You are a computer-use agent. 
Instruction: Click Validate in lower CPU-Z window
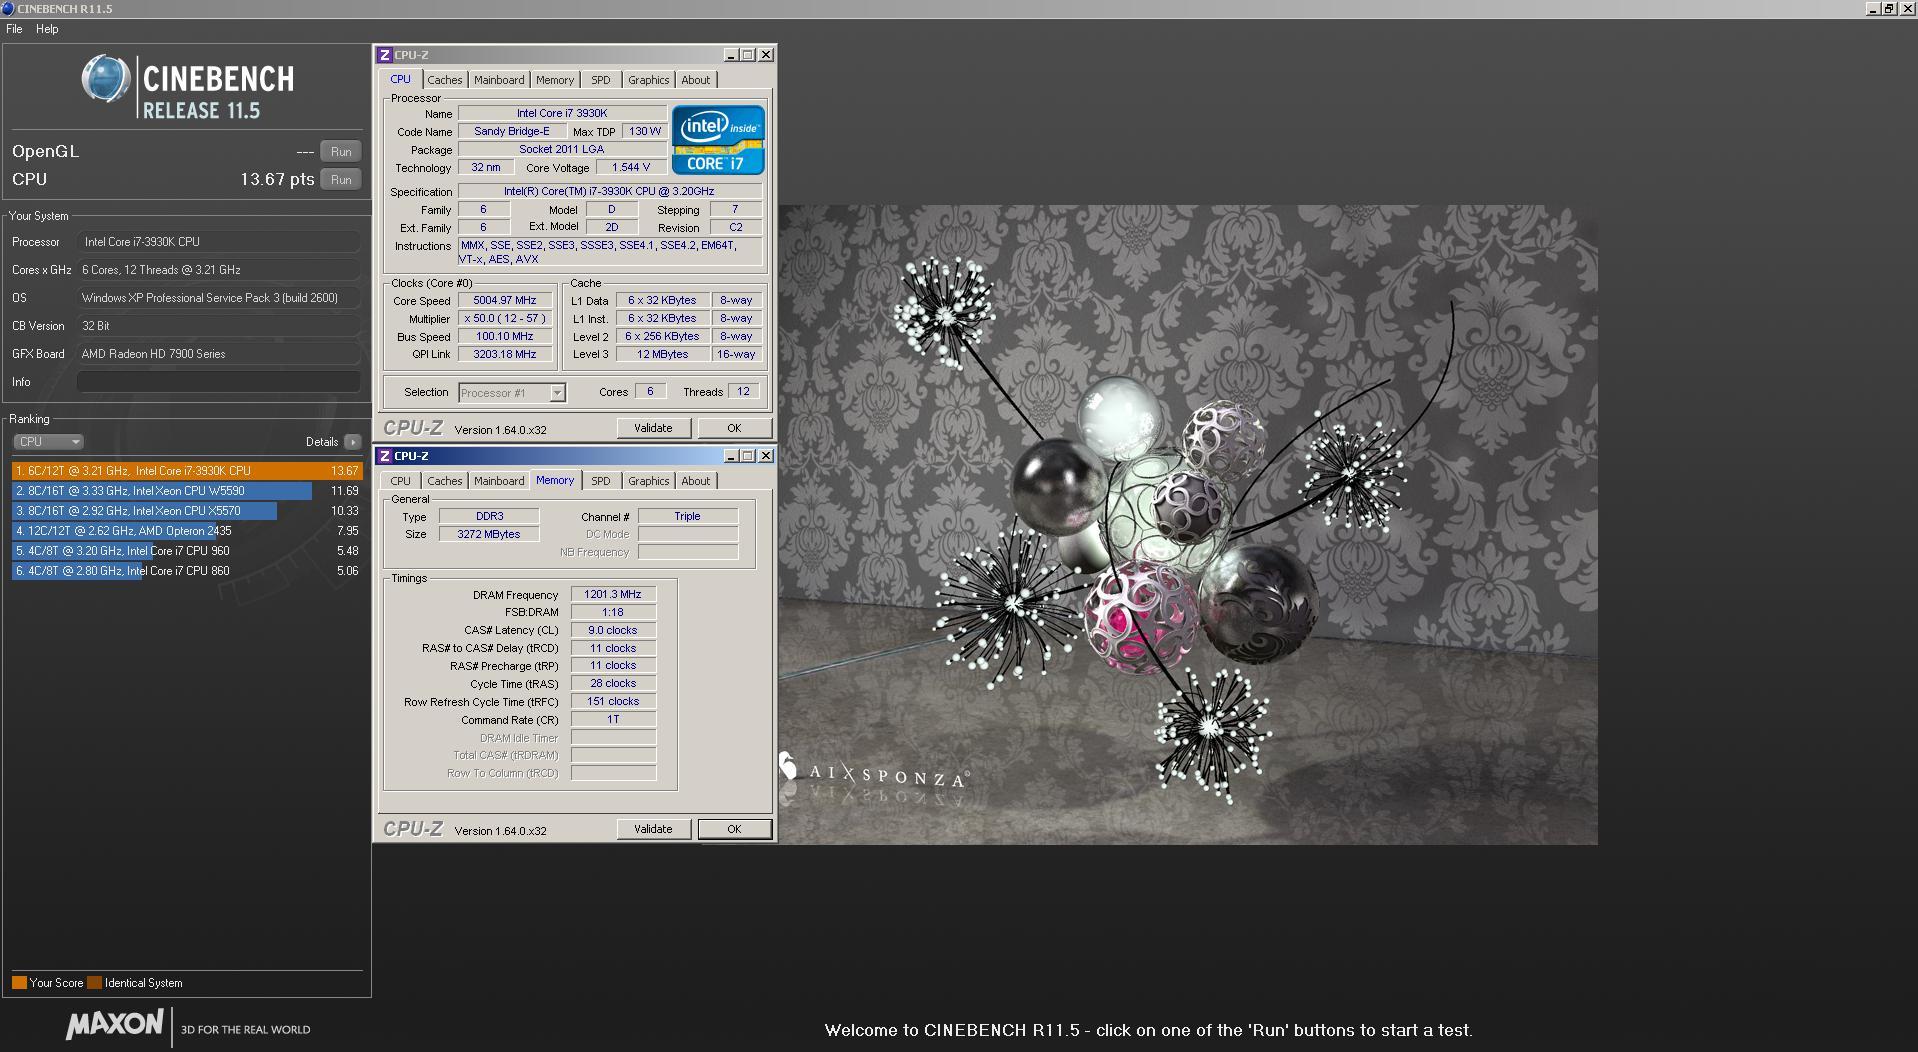(653, 829)
